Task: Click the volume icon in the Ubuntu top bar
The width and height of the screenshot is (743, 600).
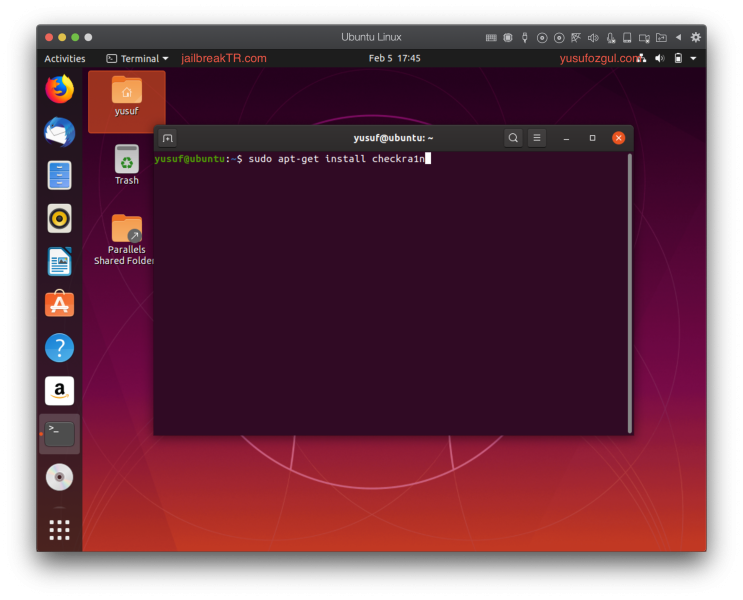Action: tap(659, 59)
